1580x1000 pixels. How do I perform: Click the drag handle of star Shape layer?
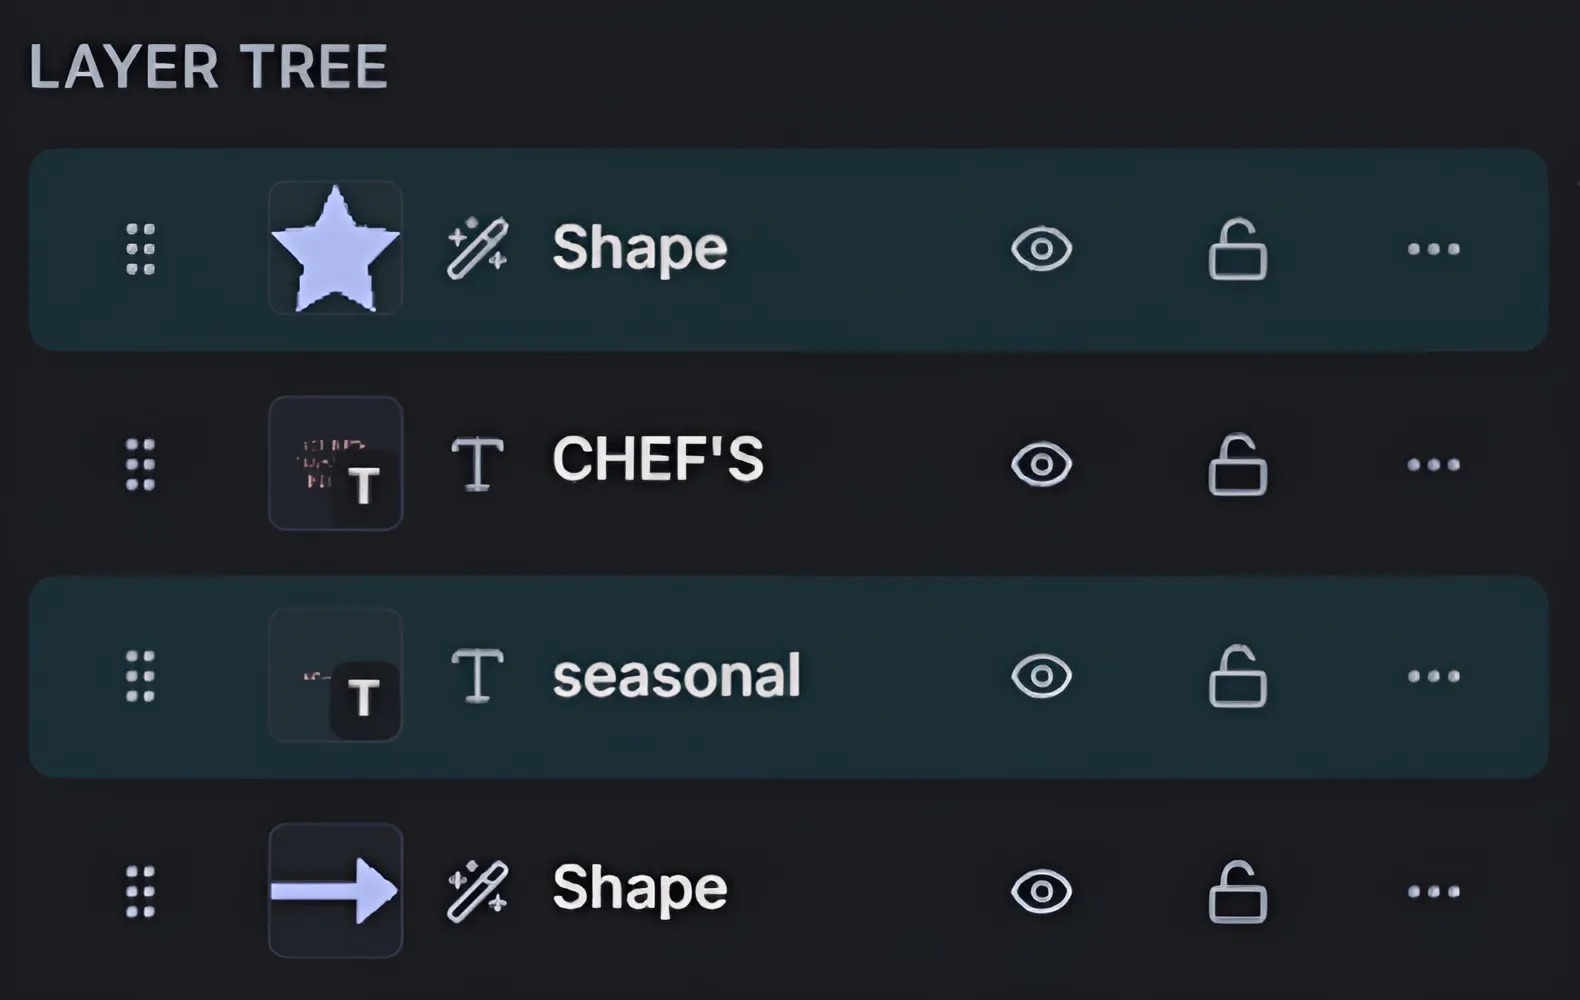(x=140, y=249)
